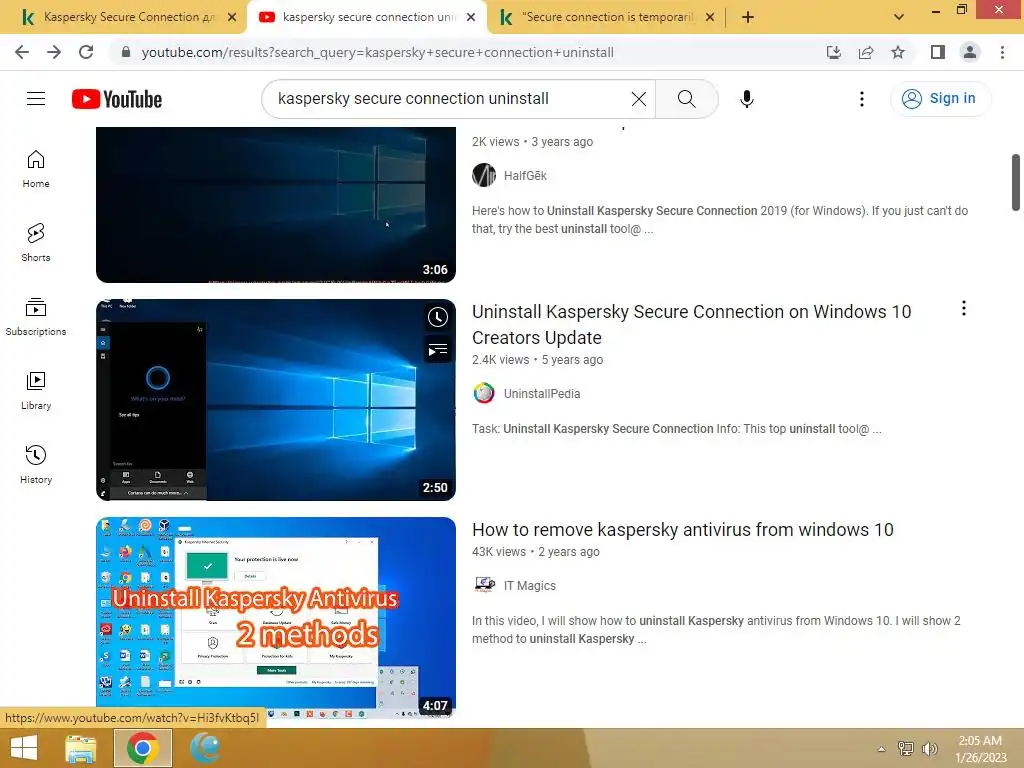Close the YouTube search results tab
The height and width of the screenshot is (768, 1024).
click(x=471, y=17)
